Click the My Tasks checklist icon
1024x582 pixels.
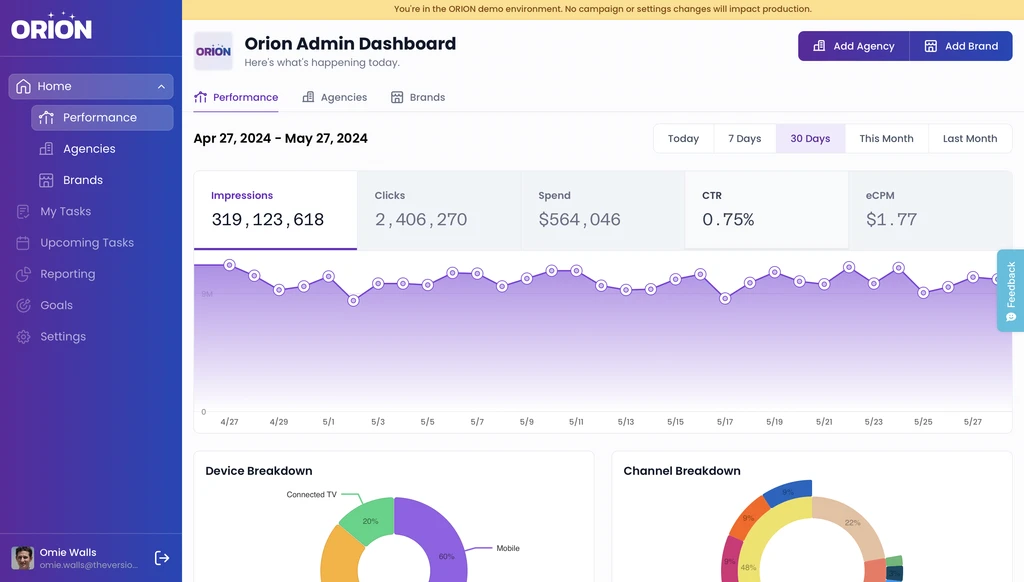pos(24,212)
